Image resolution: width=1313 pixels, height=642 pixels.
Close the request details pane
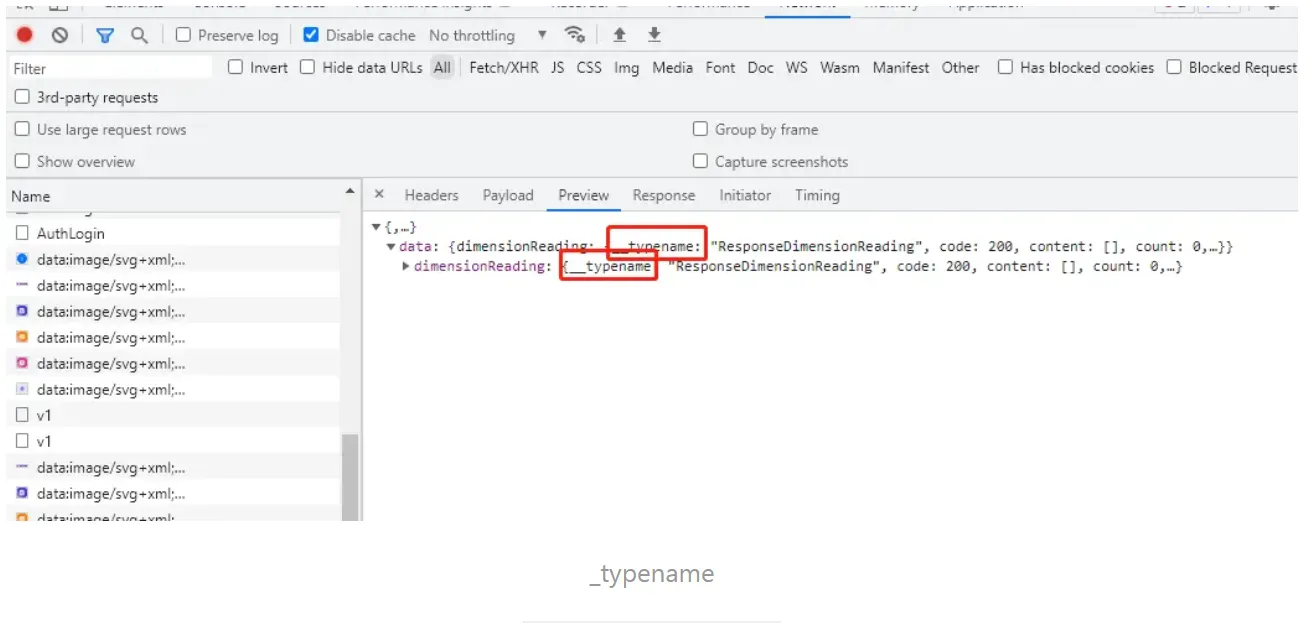(379, 195)
